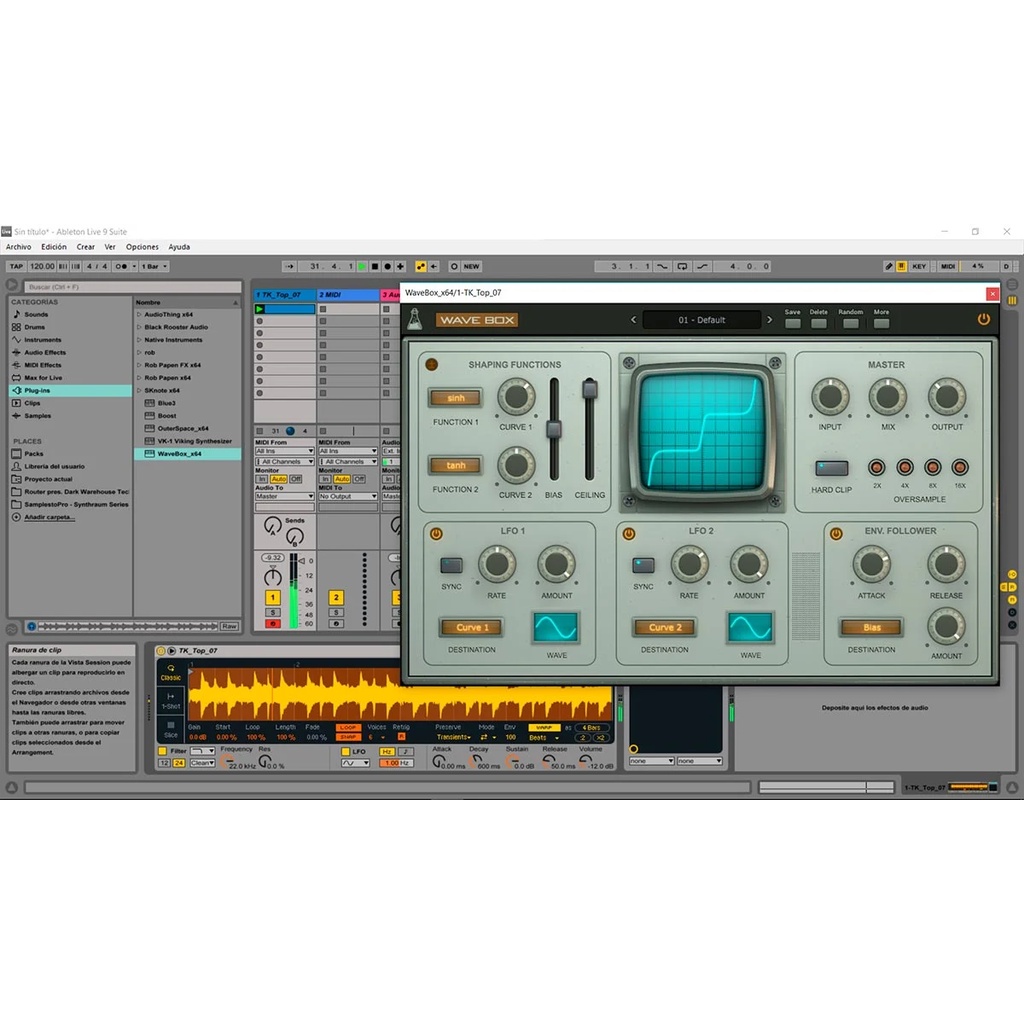Click the Random preset button

pos(850,323)
